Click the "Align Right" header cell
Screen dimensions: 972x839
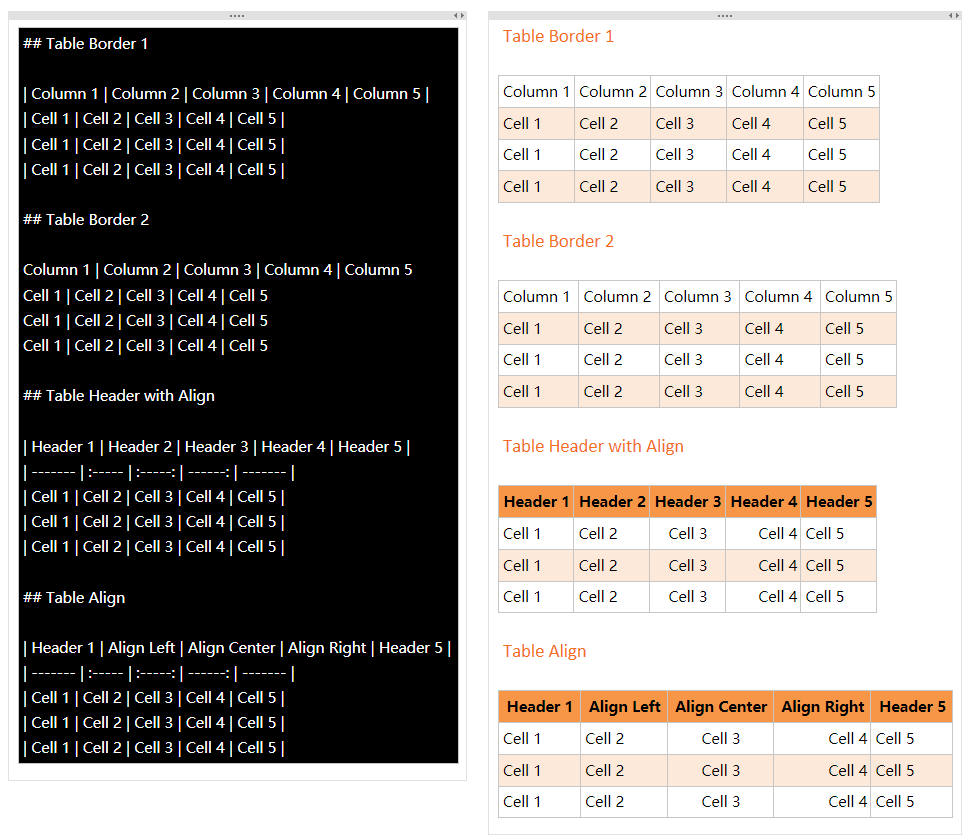click(822, 706)
